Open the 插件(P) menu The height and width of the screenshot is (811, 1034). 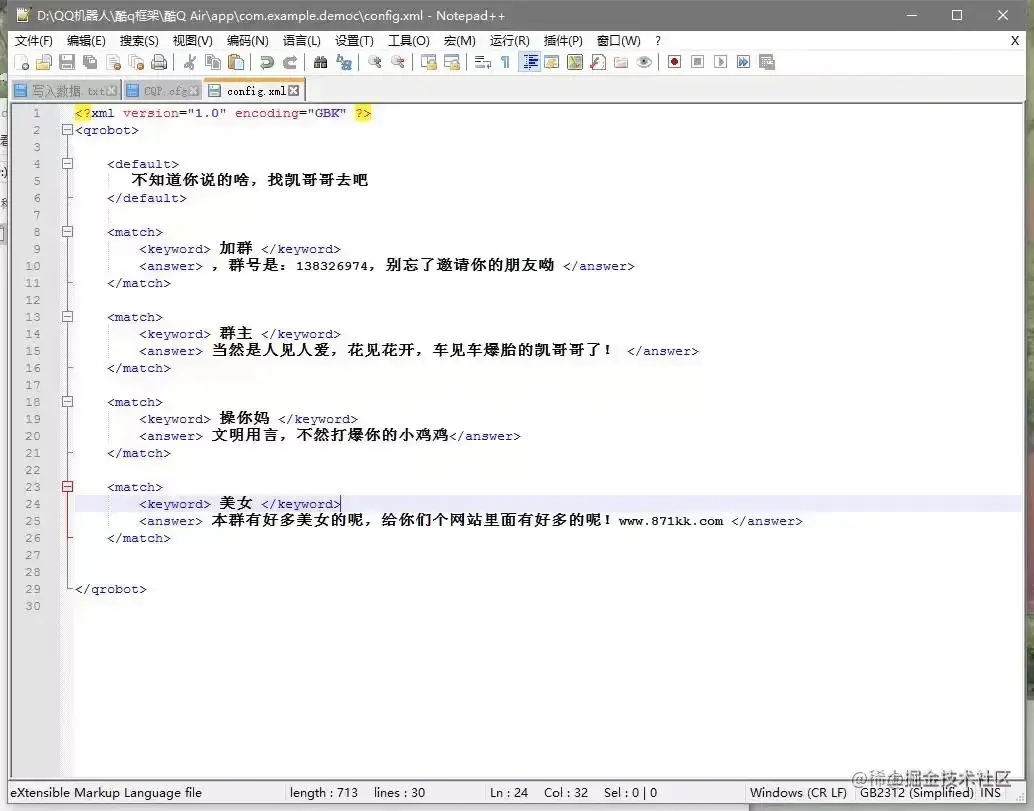[563, 41]
